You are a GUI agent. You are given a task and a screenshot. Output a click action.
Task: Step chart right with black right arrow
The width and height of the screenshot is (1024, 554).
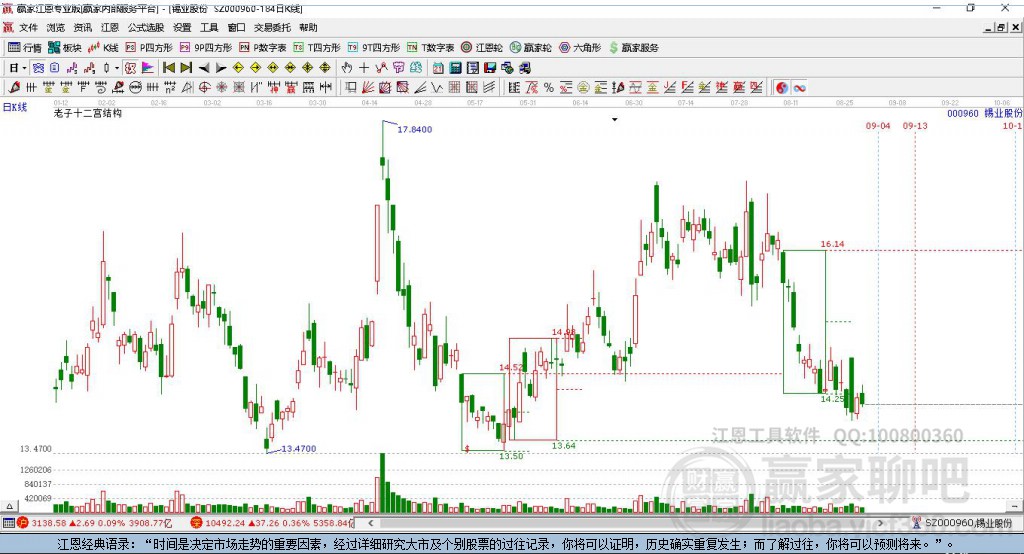click(221, 68)
